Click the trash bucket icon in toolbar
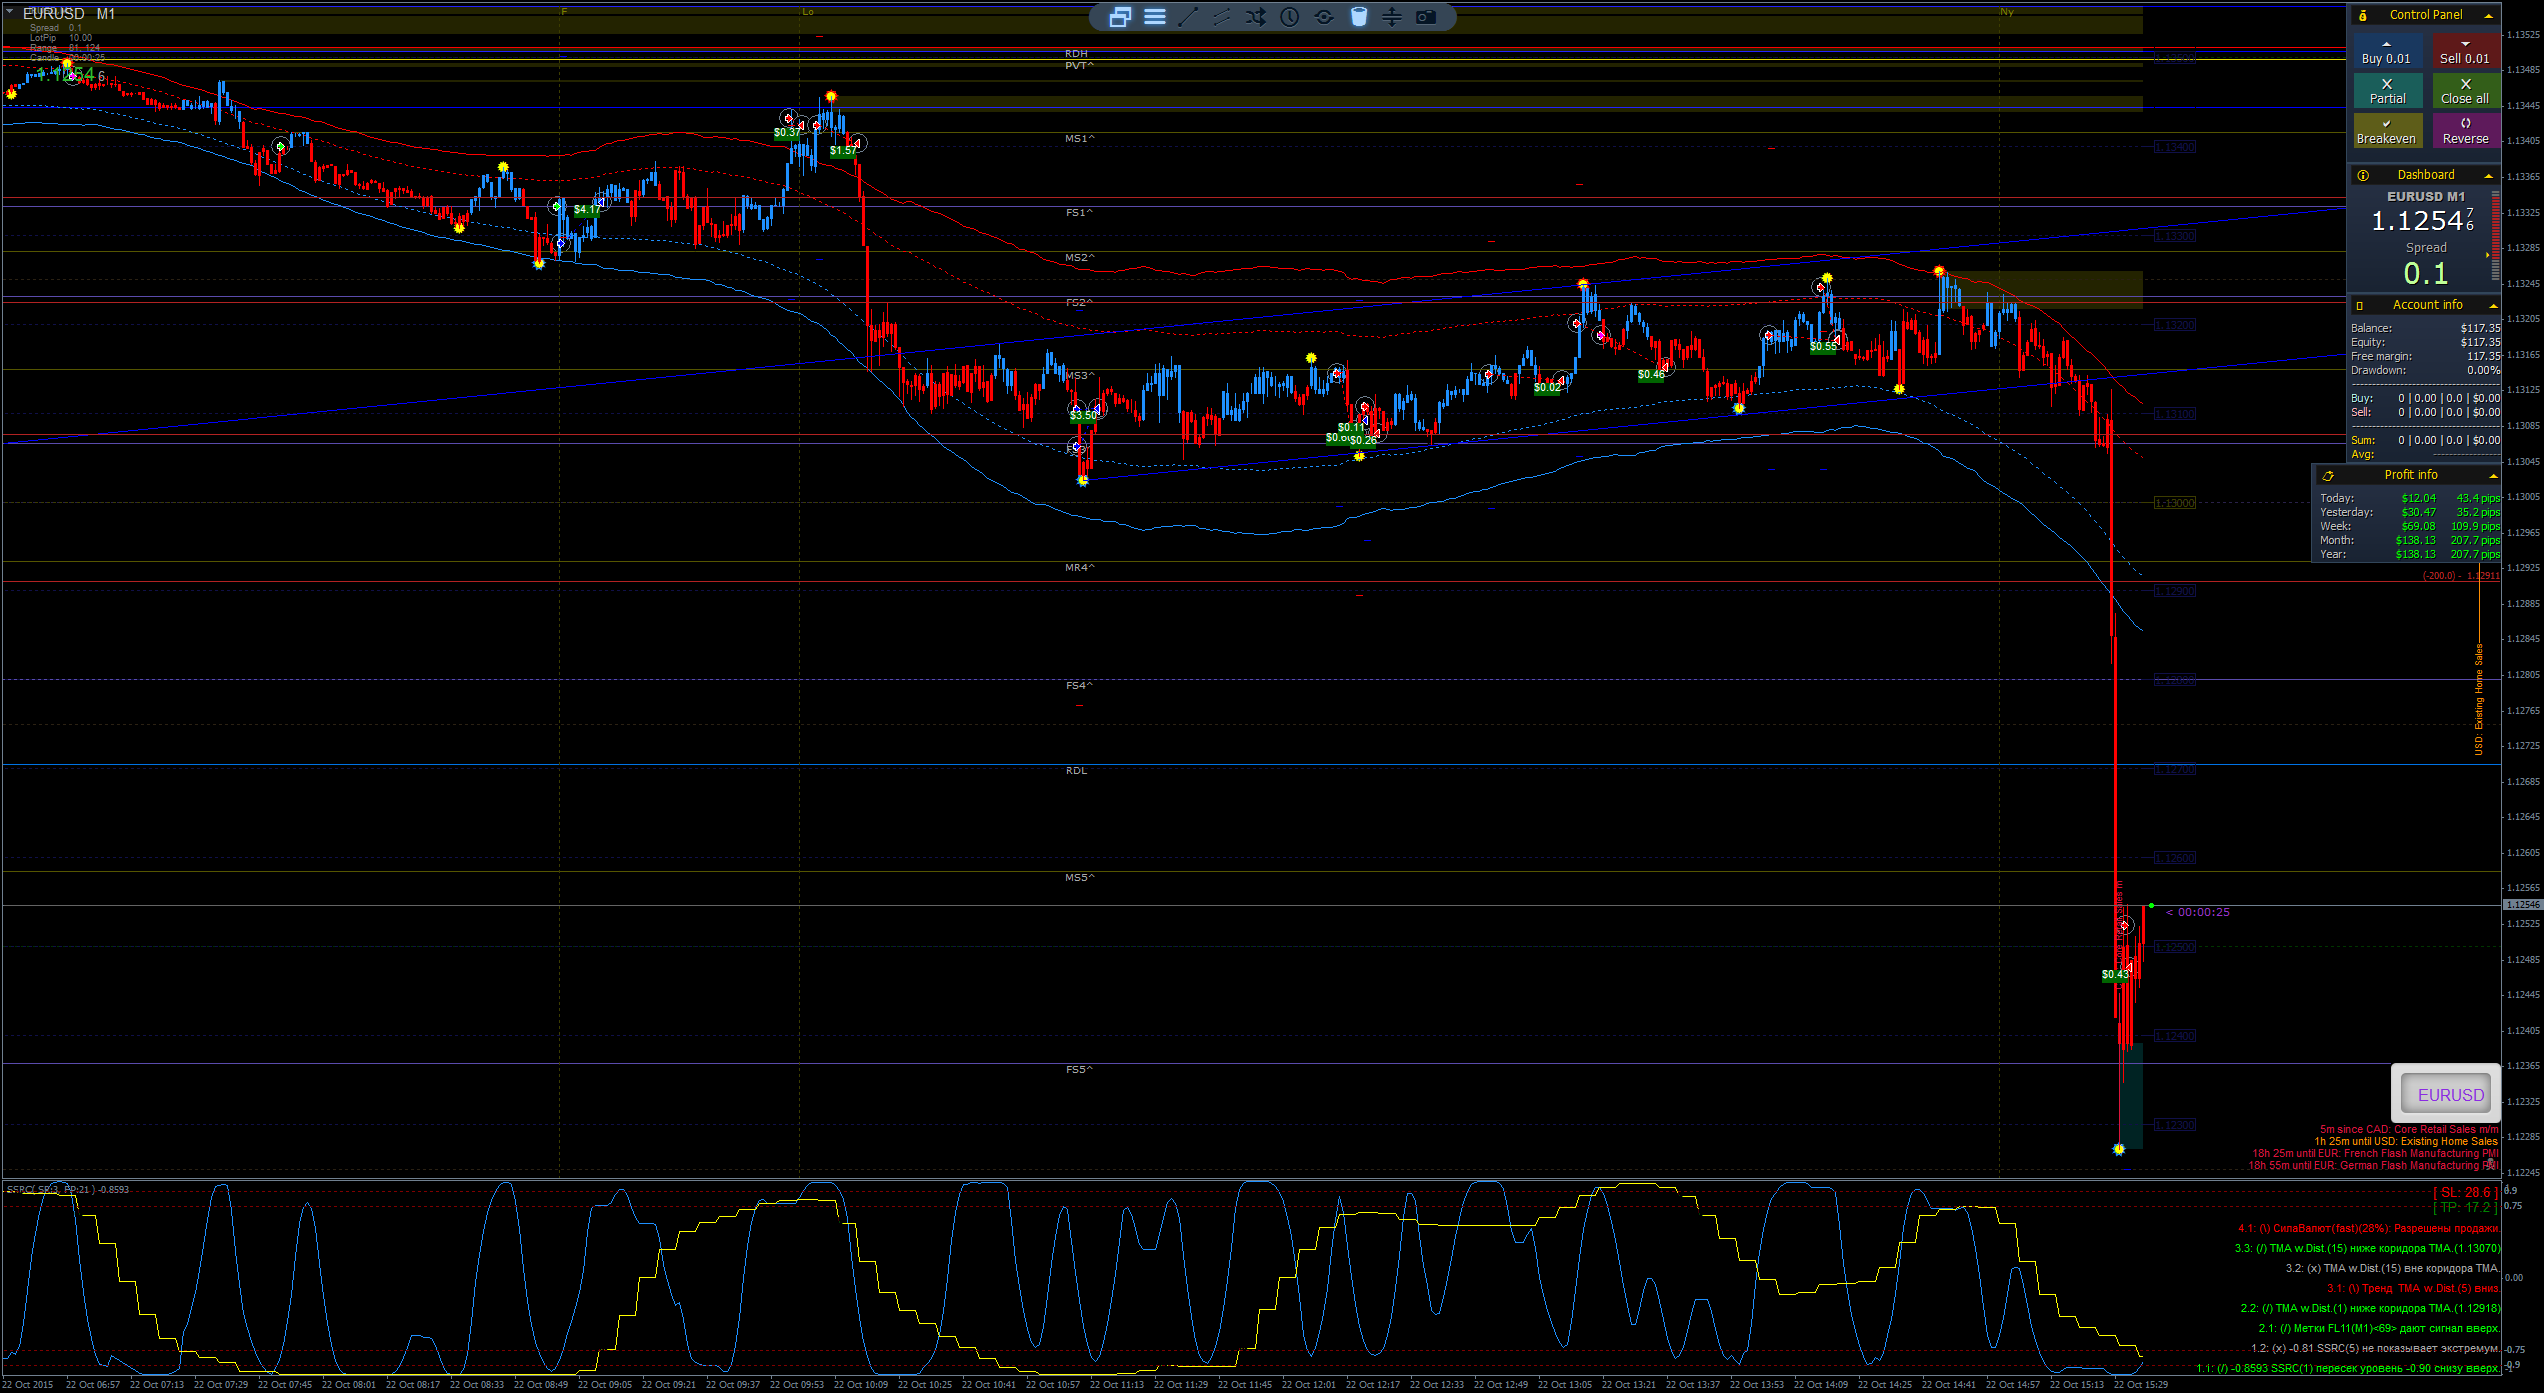This screenshot has width=2544, height=1393. click(x=1358, y=17)
